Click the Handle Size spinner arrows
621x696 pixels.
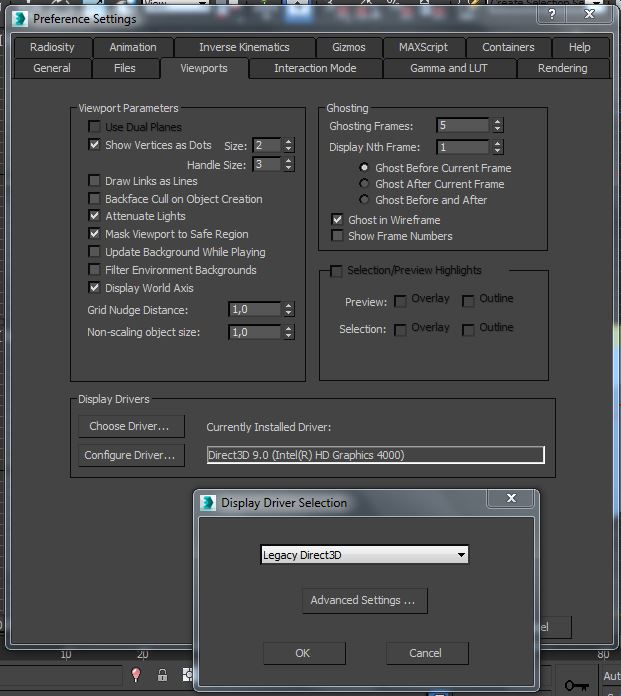tap(289, 164)
